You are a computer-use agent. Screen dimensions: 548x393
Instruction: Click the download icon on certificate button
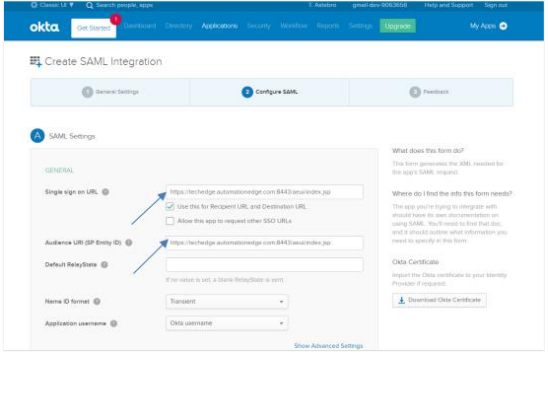[402, 300]
